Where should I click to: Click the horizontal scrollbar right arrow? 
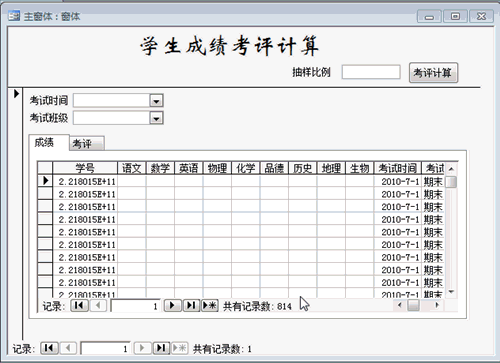point(437,305)
